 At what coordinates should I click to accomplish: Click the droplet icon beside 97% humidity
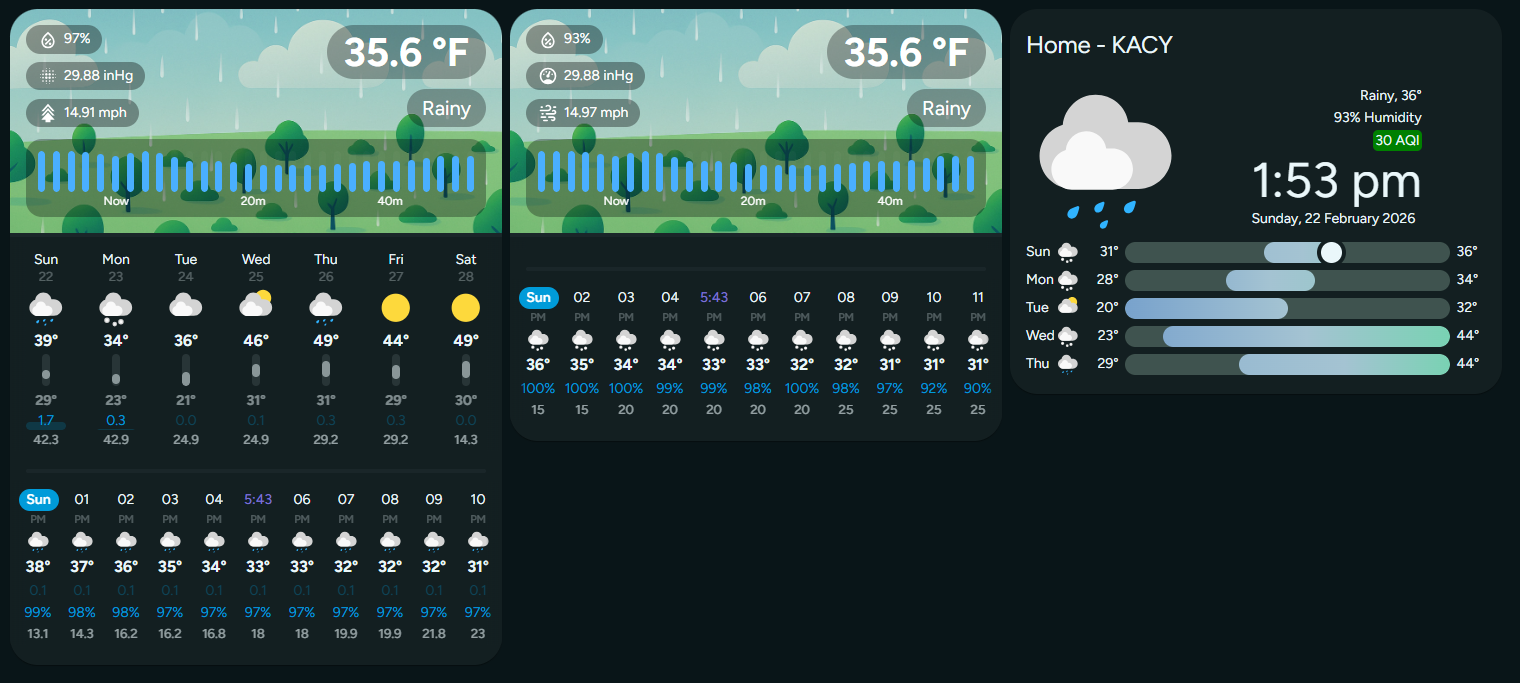(47, 39)
